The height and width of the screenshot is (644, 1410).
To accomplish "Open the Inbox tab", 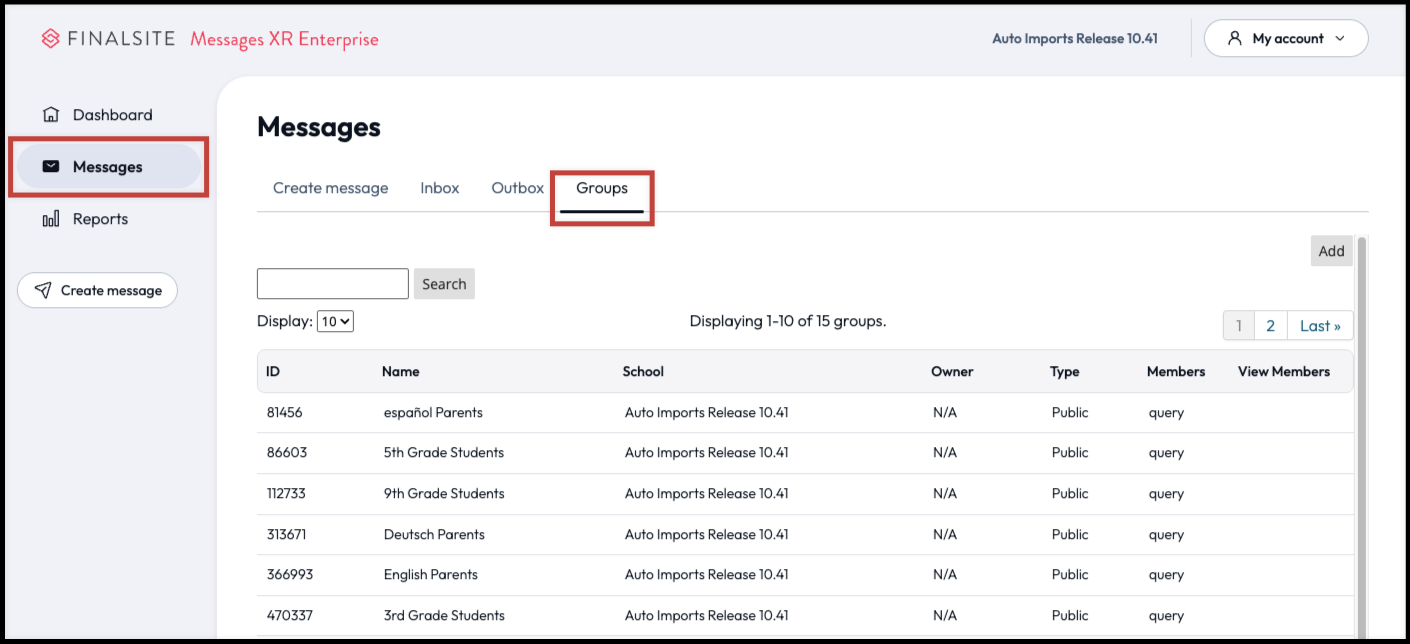I will (439, 188).
